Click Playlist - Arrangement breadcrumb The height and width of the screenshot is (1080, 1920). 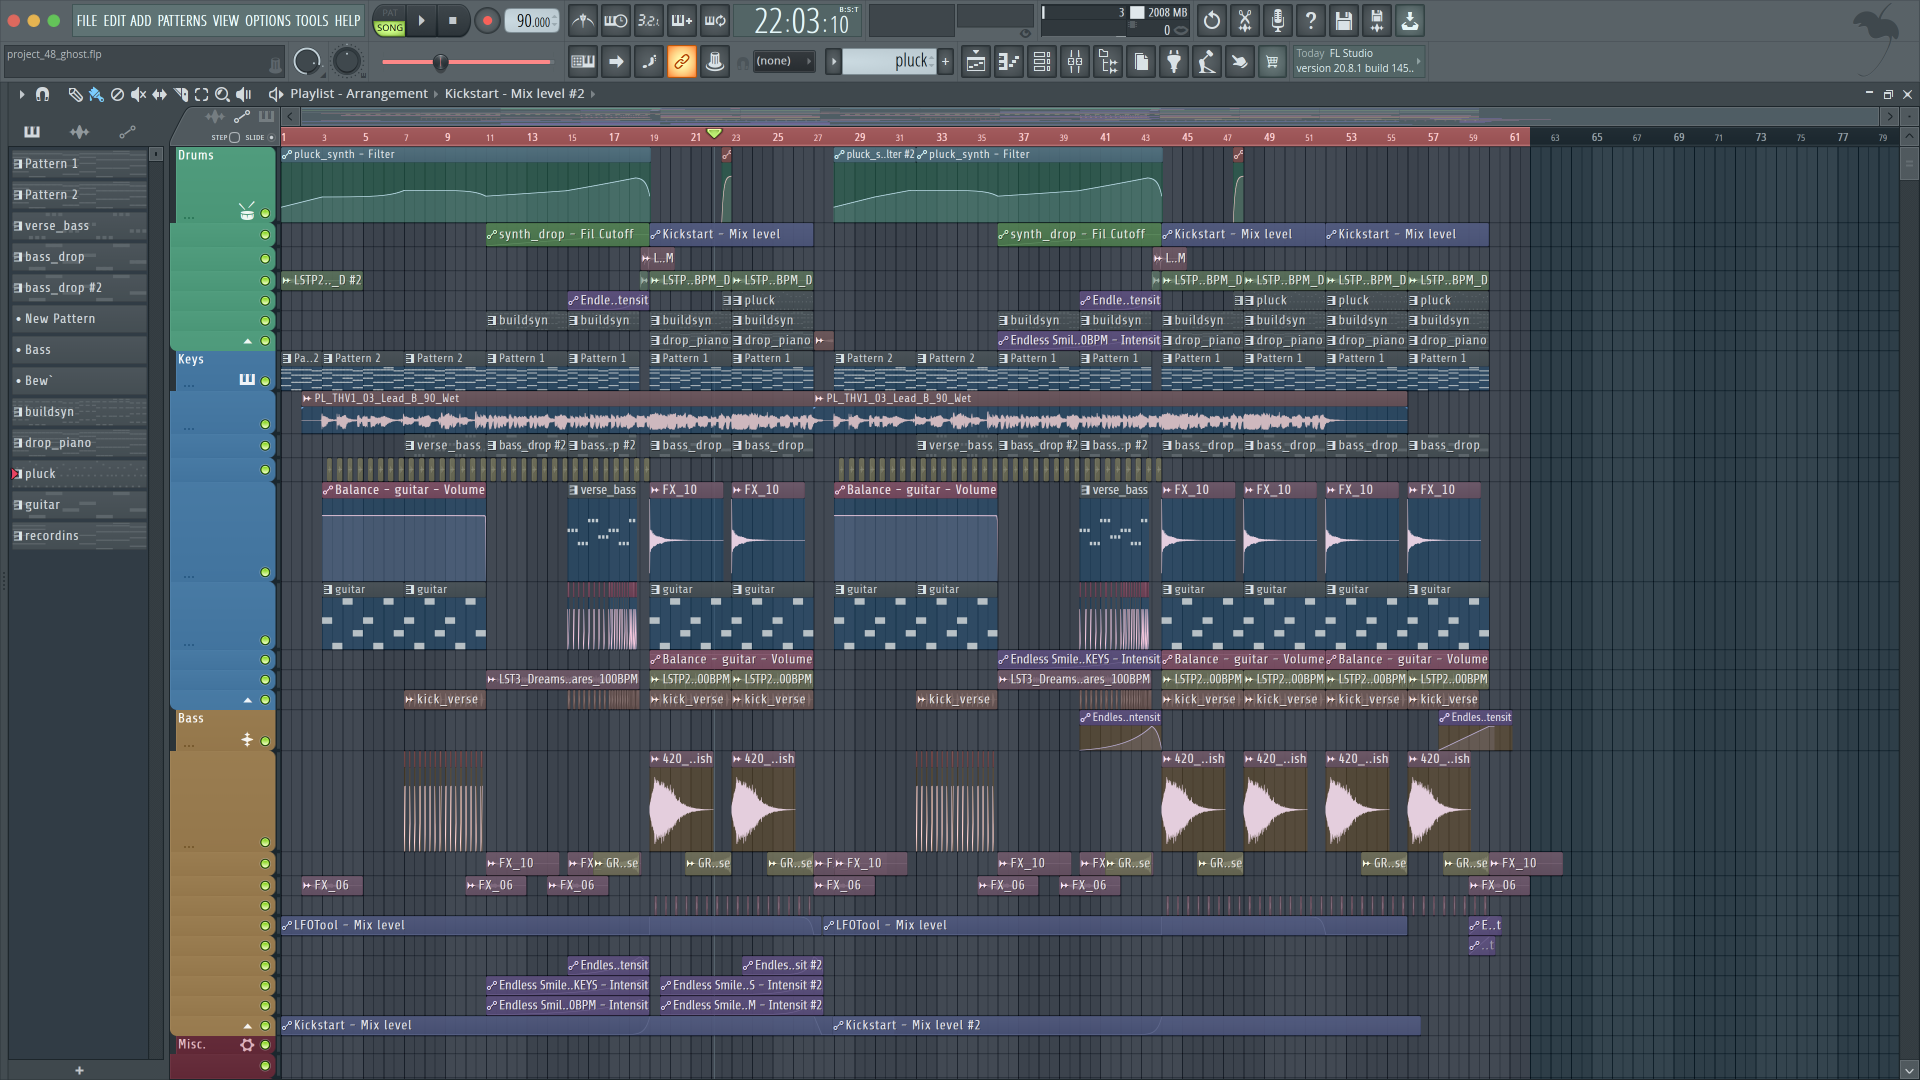359,94
